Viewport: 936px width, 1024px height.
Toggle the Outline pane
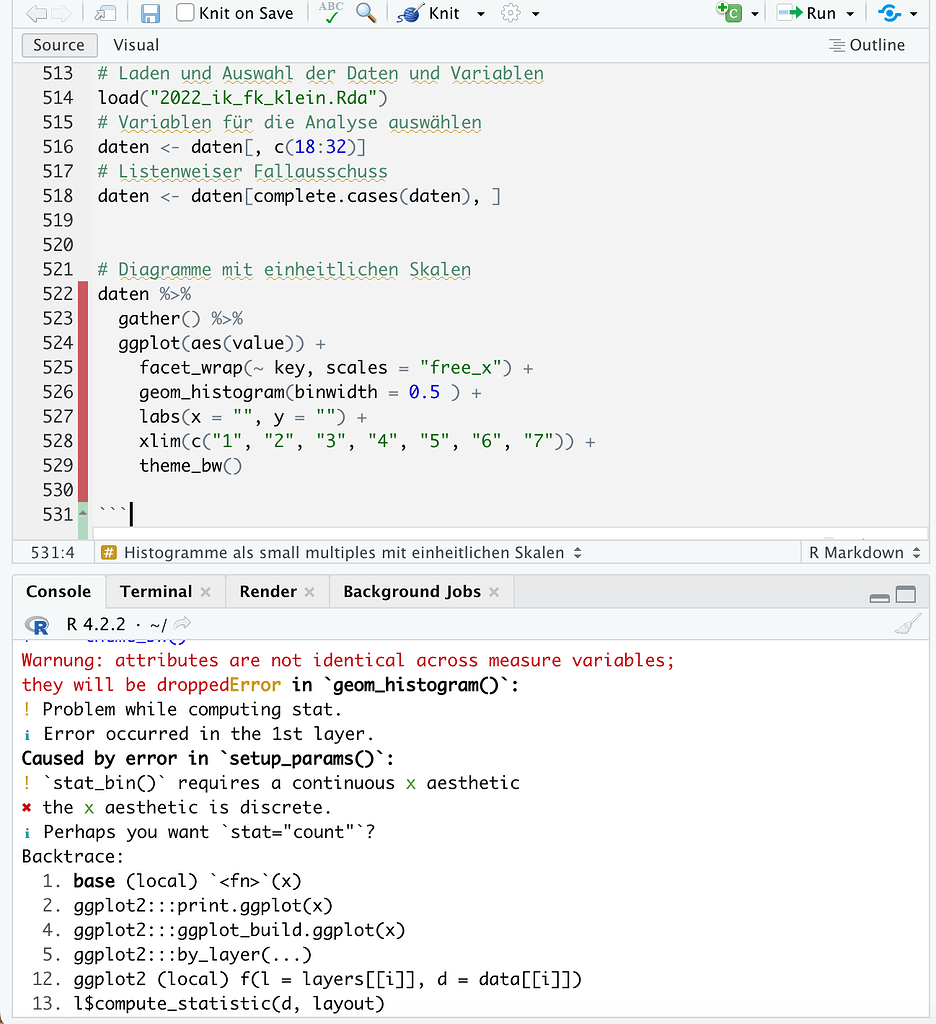click(x=866, y=45)
